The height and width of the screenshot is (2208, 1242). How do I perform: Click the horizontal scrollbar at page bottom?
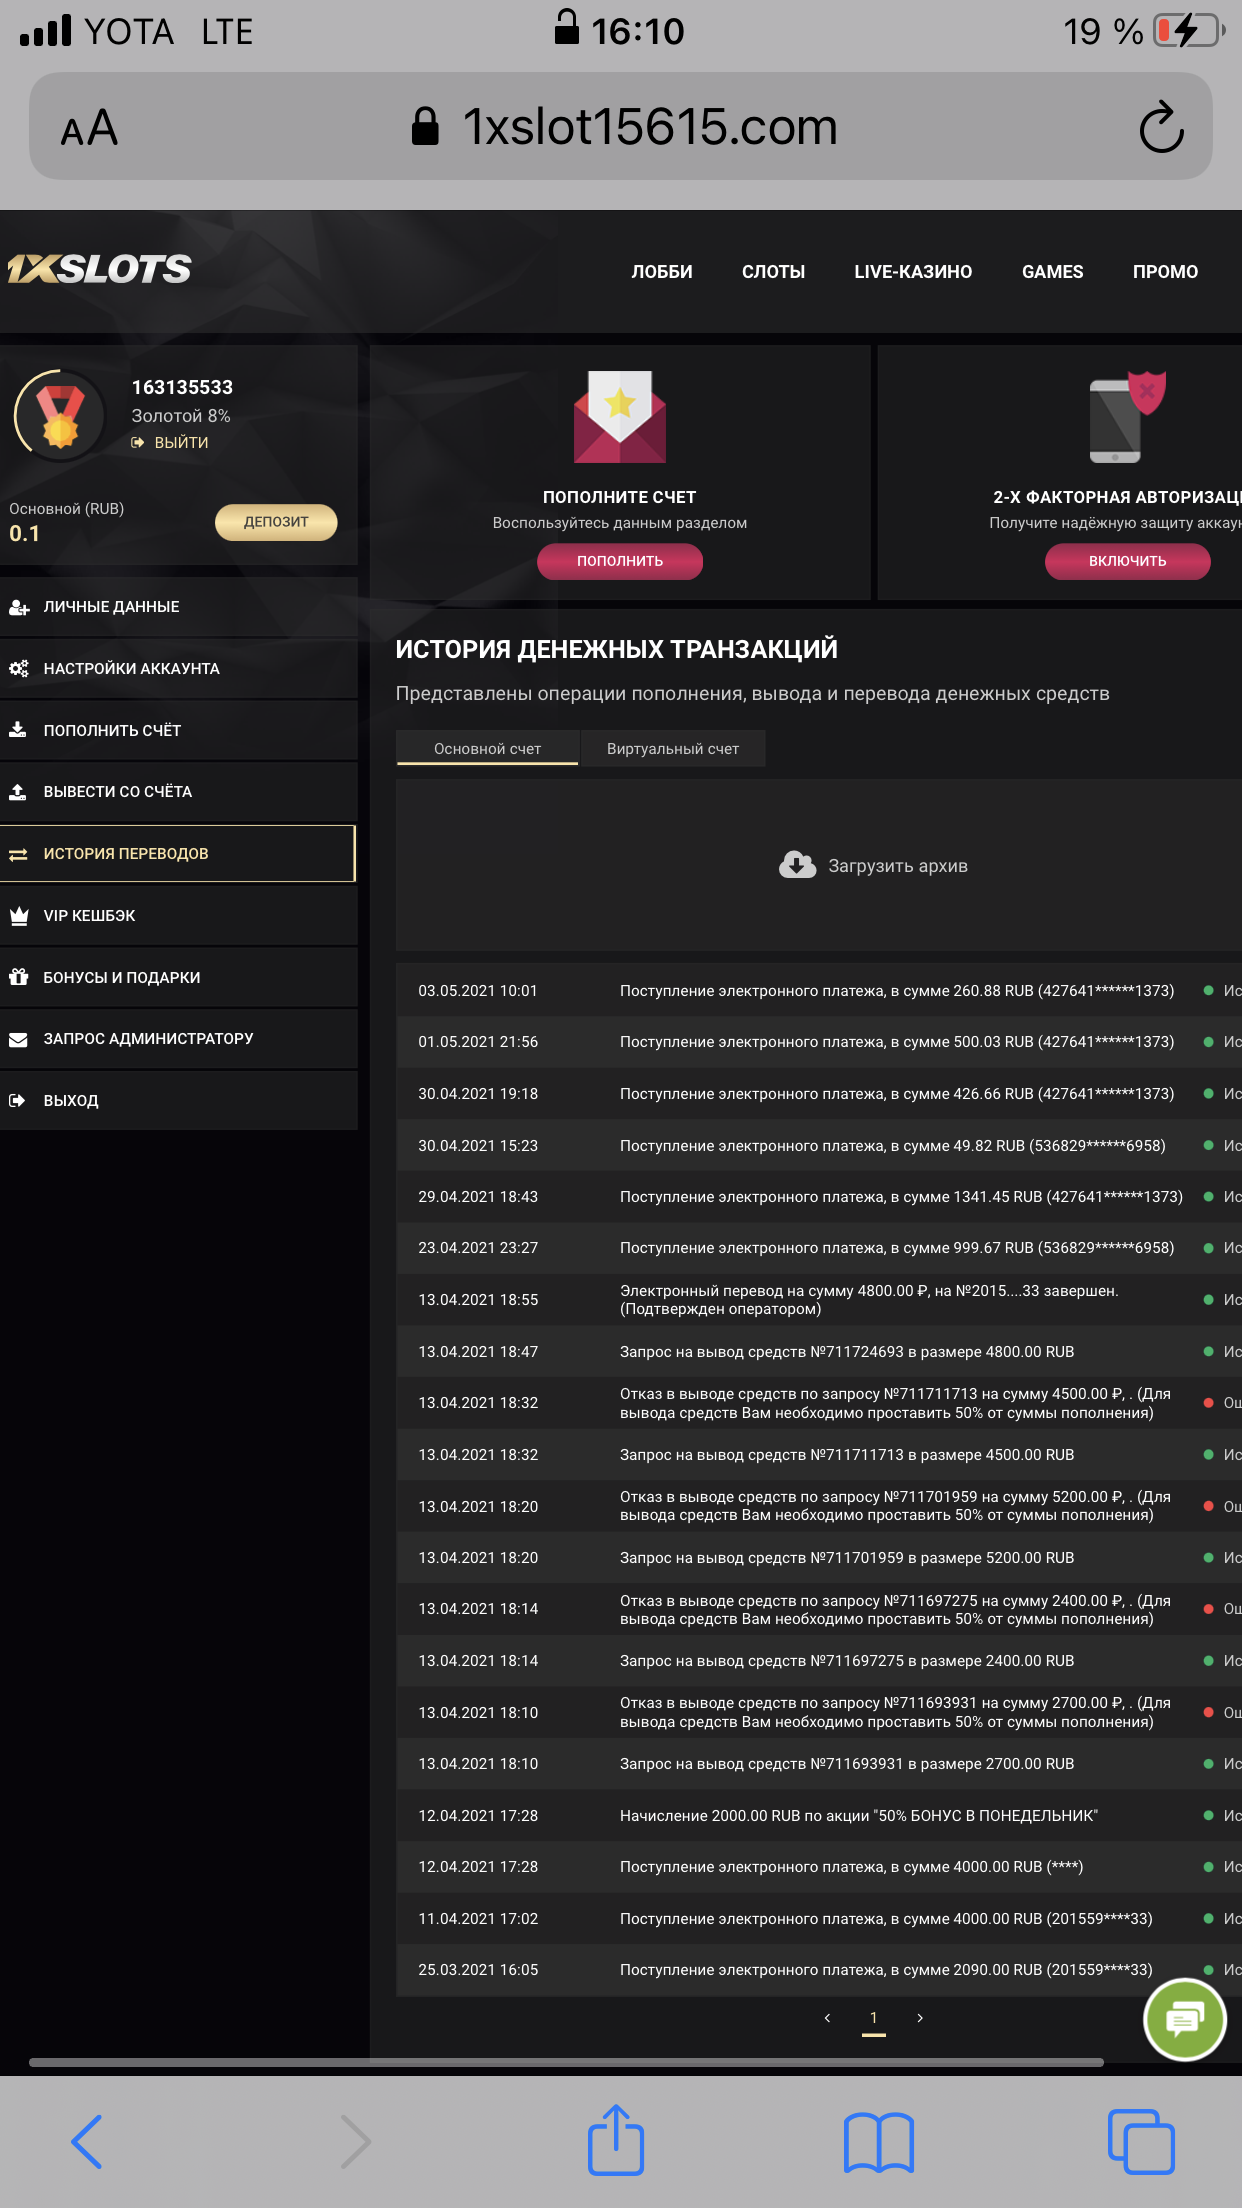(x=566, y=2062)
